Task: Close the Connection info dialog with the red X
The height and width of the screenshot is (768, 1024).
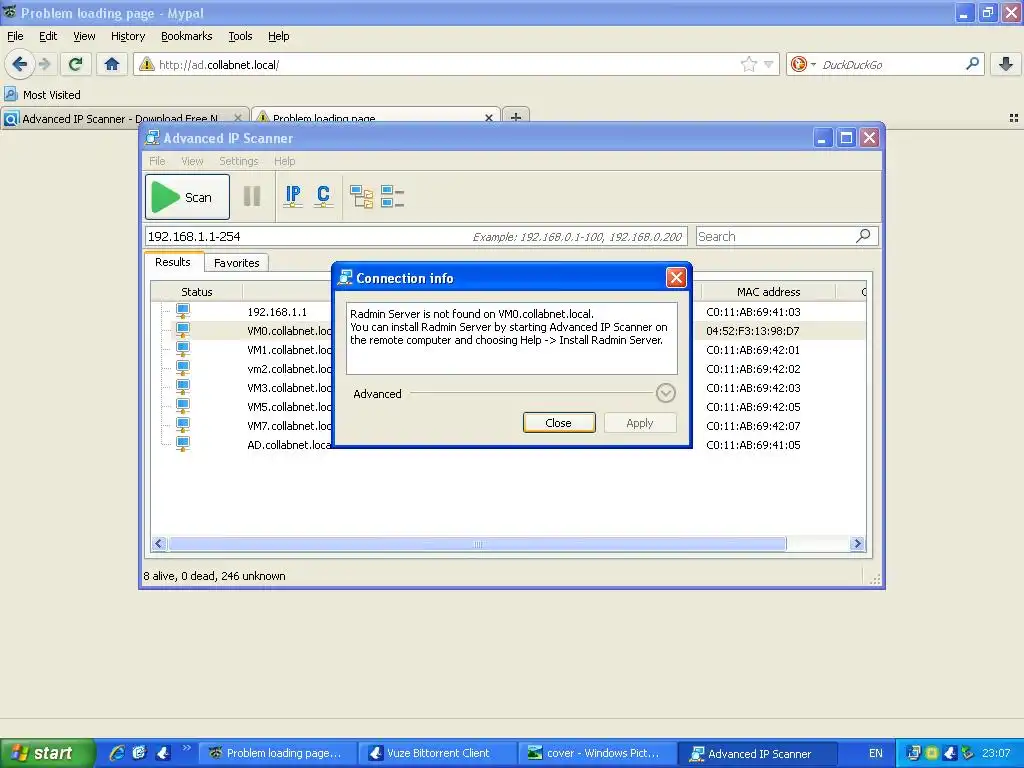Action: (676, 278)
